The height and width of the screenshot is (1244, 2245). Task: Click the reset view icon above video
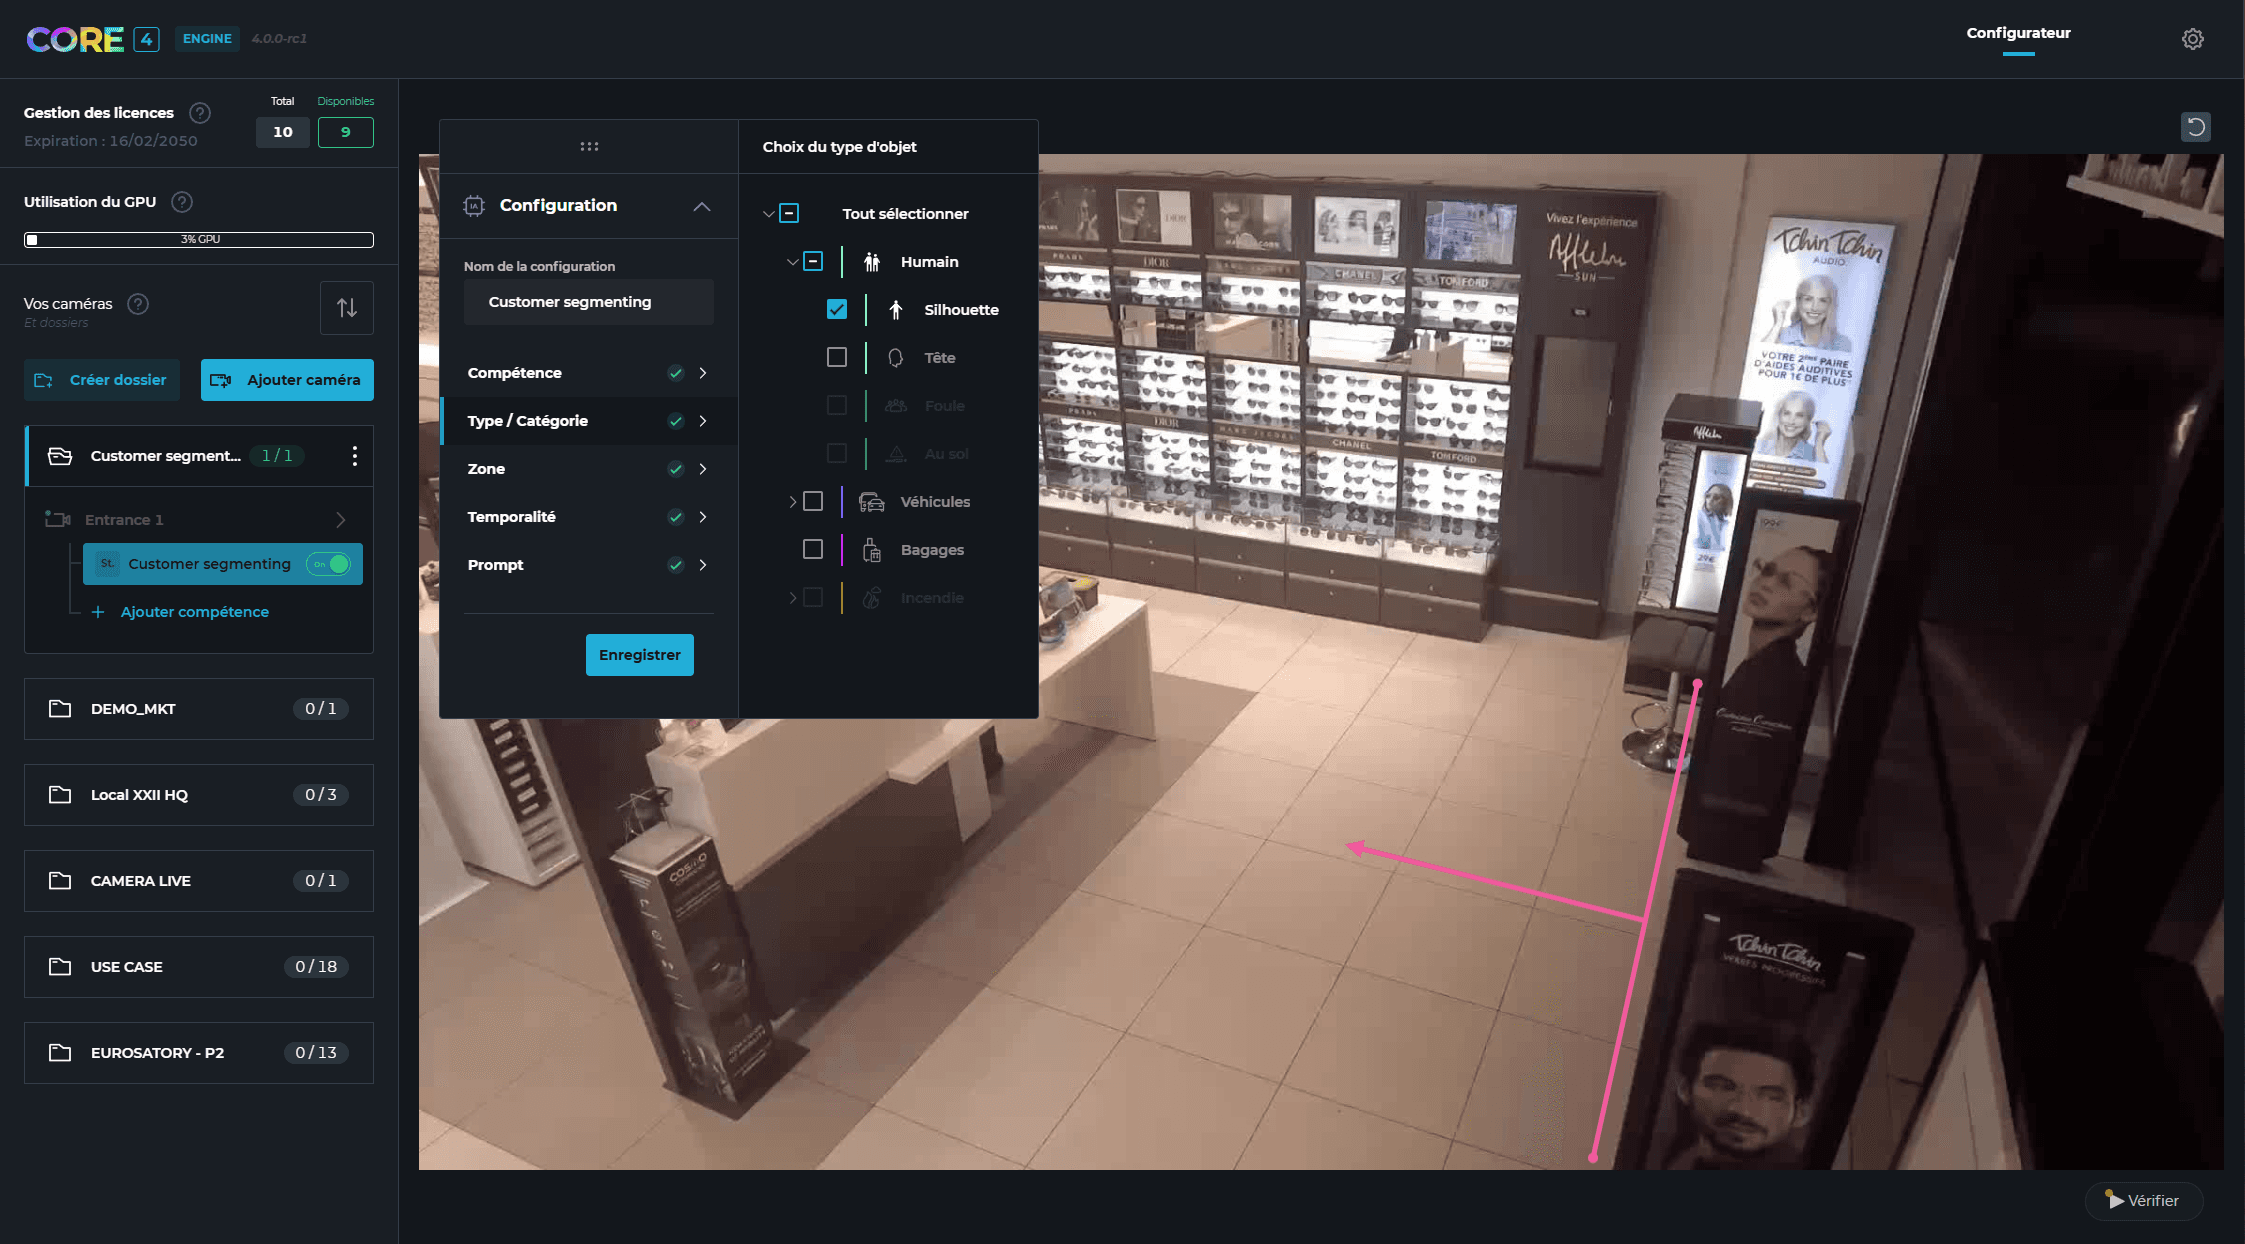click(2195, 127)
